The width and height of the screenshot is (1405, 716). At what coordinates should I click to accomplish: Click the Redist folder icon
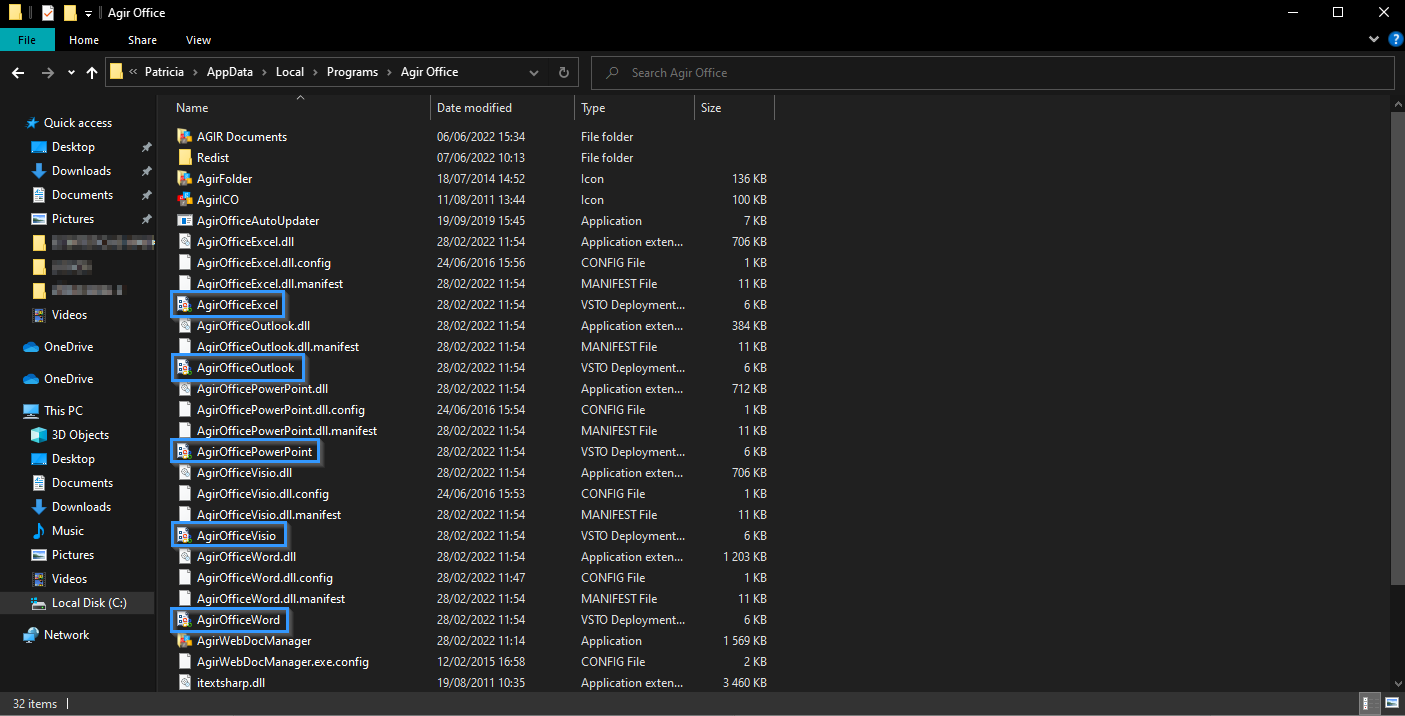[184, 158]
